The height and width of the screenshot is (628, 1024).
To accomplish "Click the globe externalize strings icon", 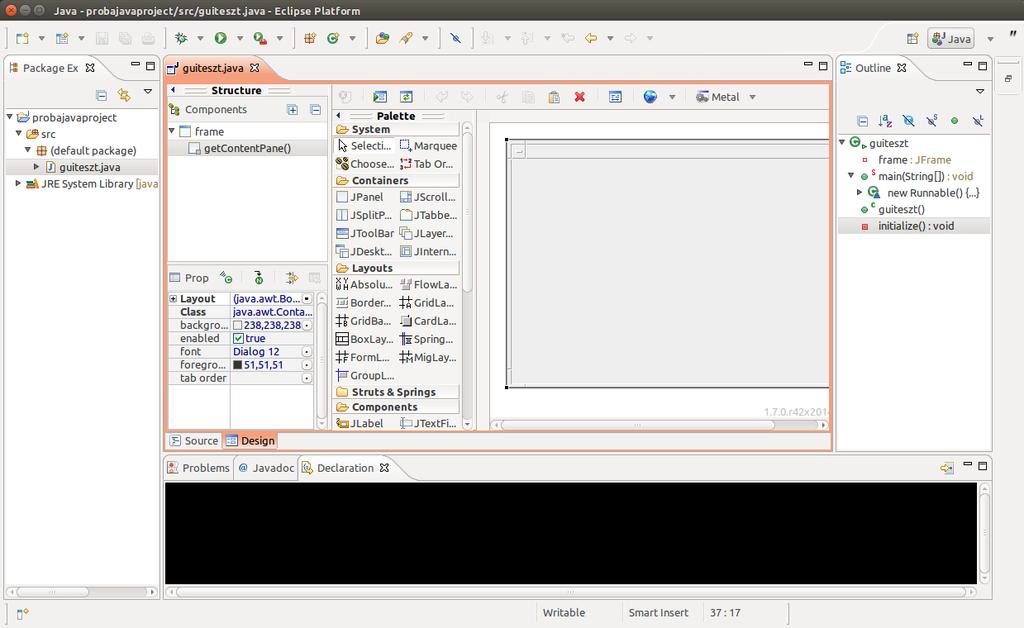I will pos(650,97).
